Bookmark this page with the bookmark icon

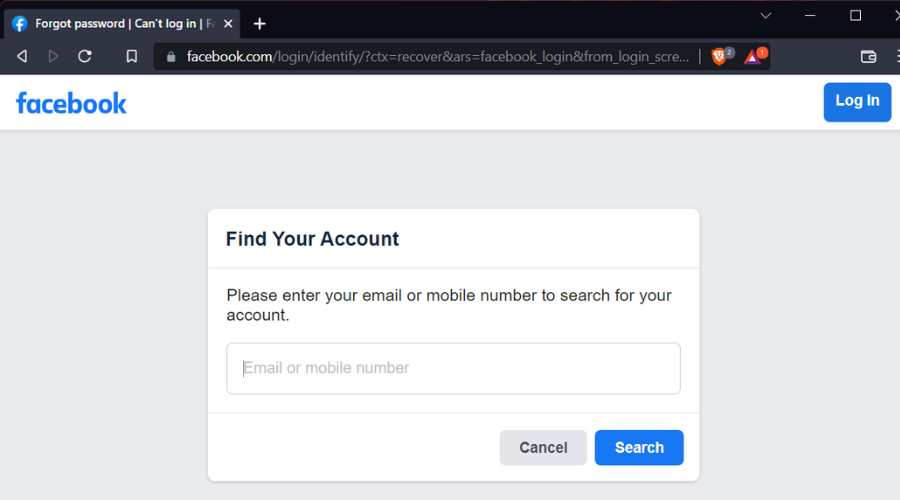131,56
